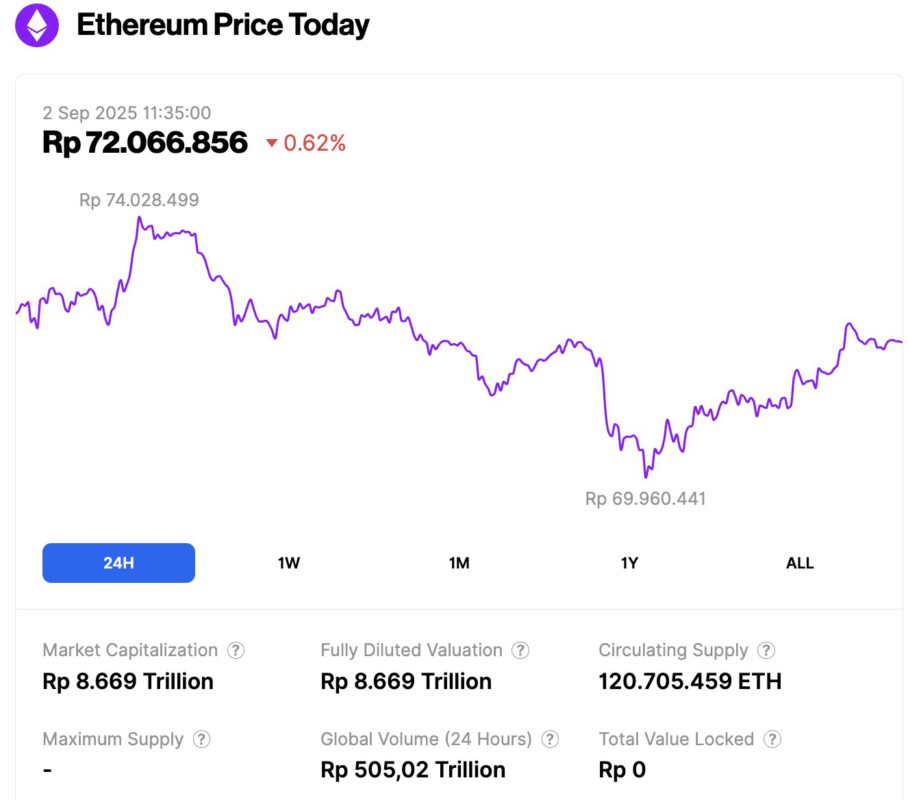
Task: Click the current price Rp 72.066.856
Action: [145, 142]
